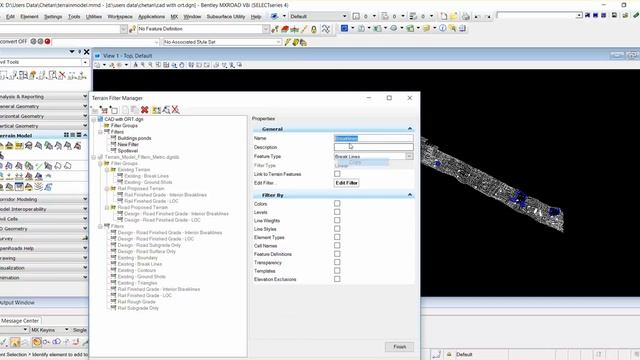Select the New Filter tree item
Viewport: 640px width, 360px height.
pyautogui.click(x=128, y=144)
